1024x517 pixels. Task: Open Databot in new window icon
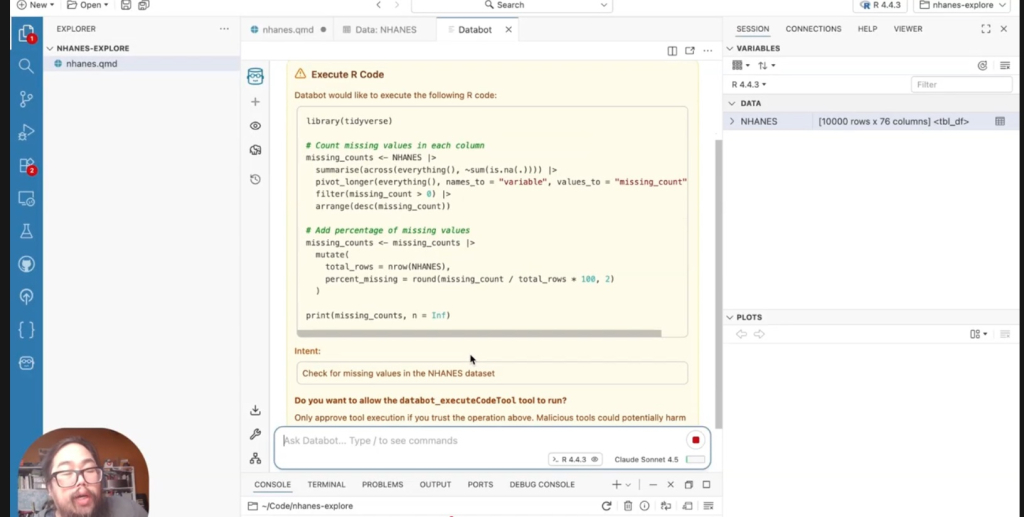690,51
